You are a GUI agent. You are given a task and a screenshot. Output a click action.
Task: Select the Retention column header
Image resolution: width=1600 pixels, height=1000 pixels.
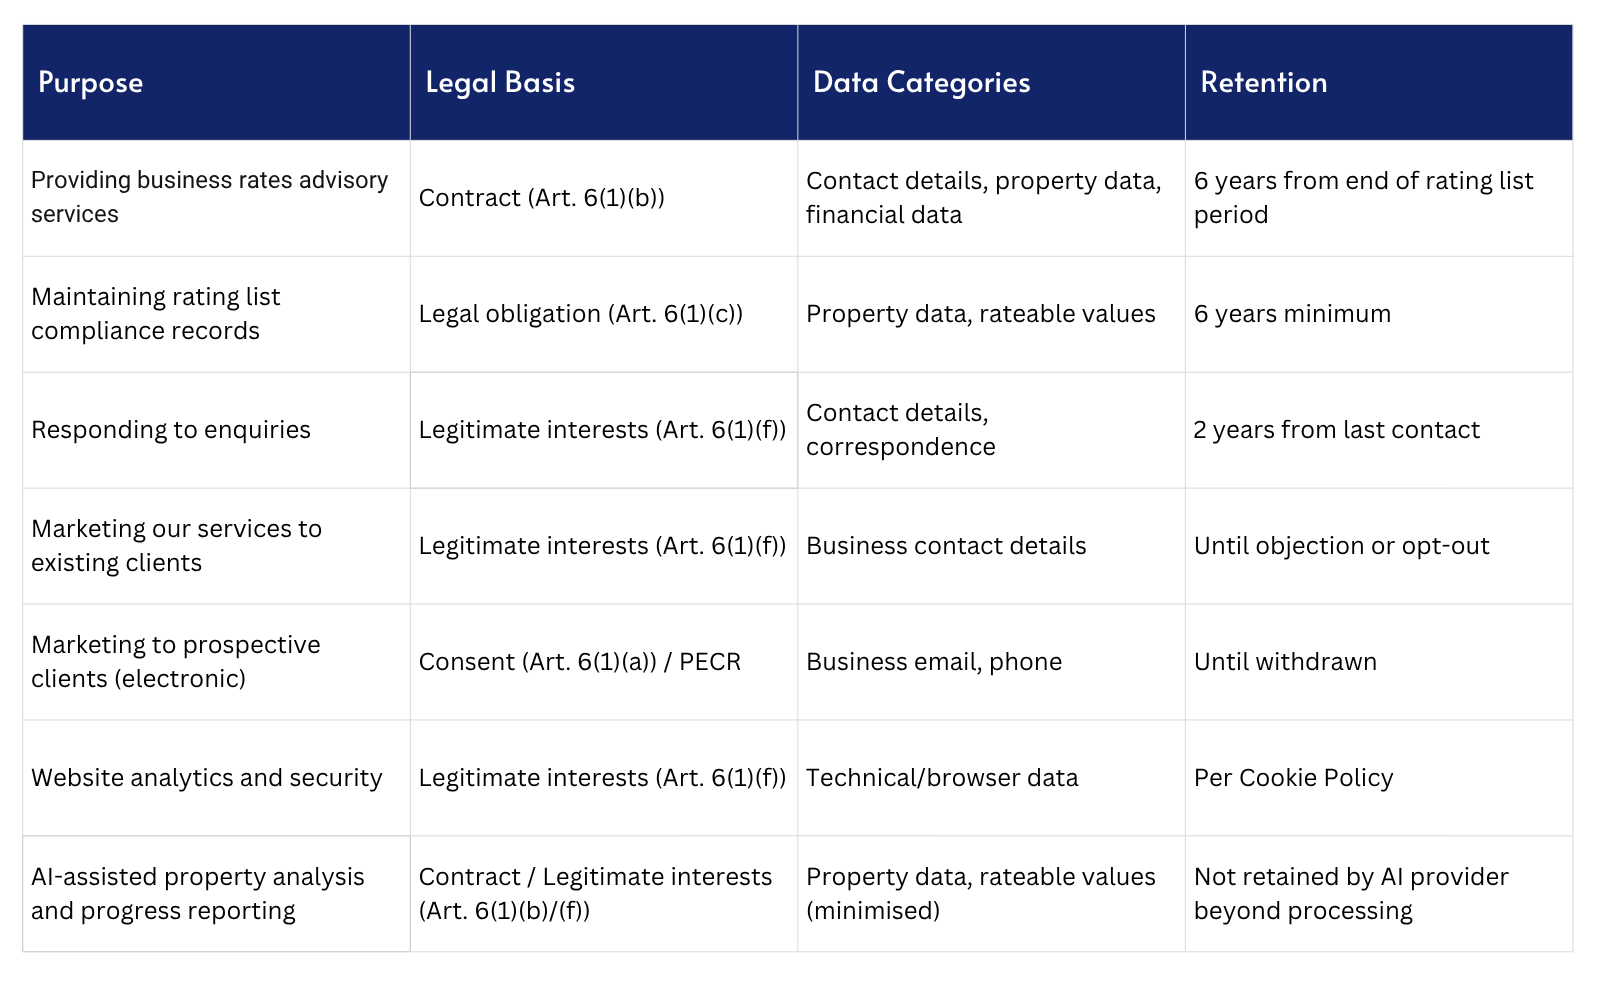[1379, 82]
